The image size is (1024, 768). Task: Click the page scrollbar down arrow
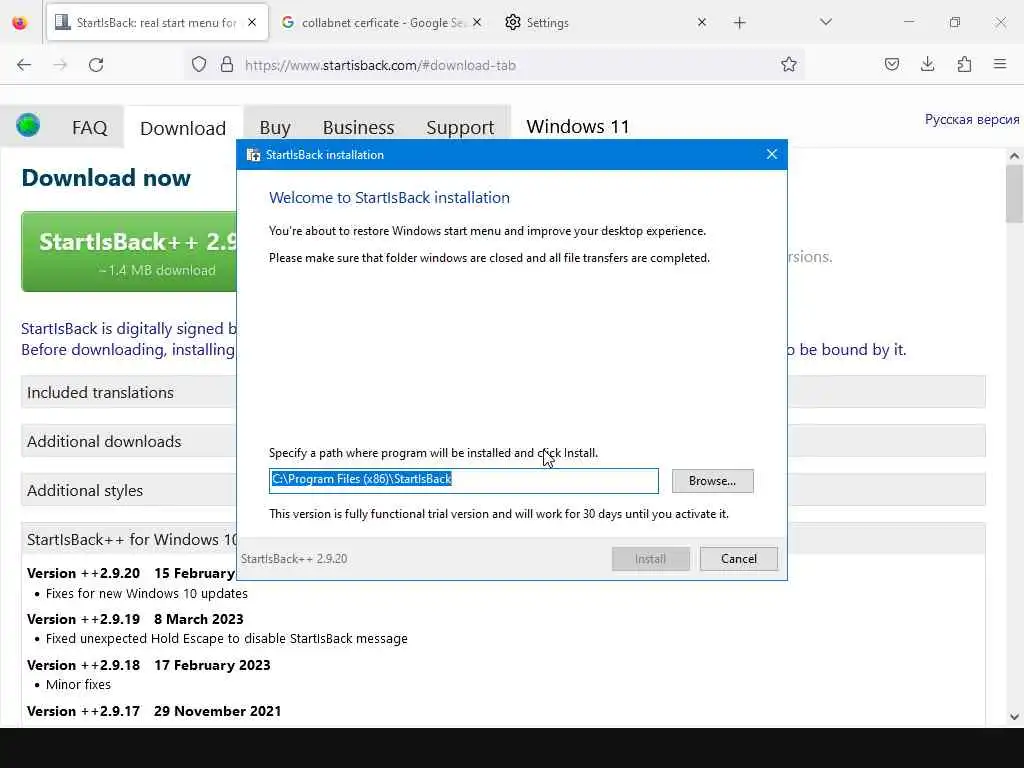[x=1014, y=716]
